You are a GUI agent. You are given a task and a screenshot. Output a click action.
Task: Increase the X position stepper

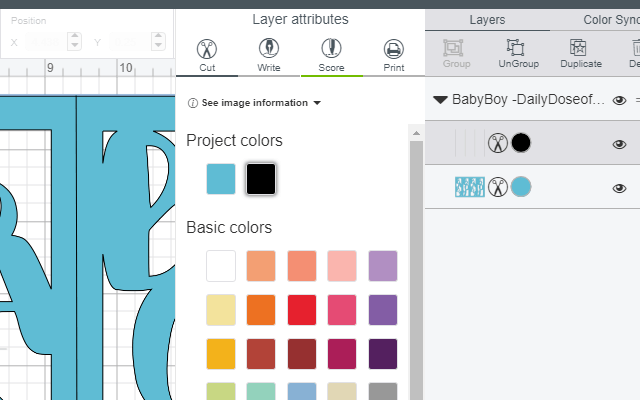click(74, 37)
